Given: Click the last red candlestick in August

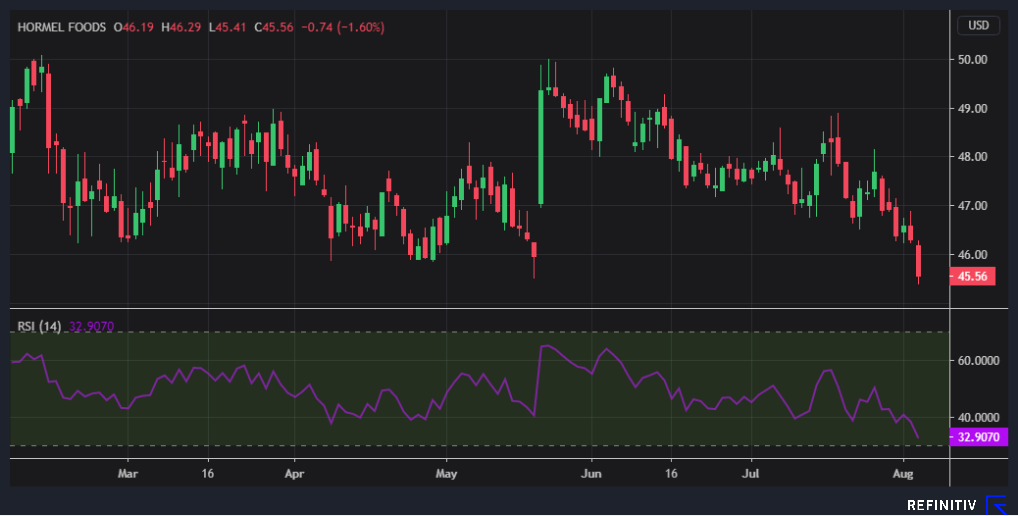Looking at the screenshot, I should tap(919, 262).
